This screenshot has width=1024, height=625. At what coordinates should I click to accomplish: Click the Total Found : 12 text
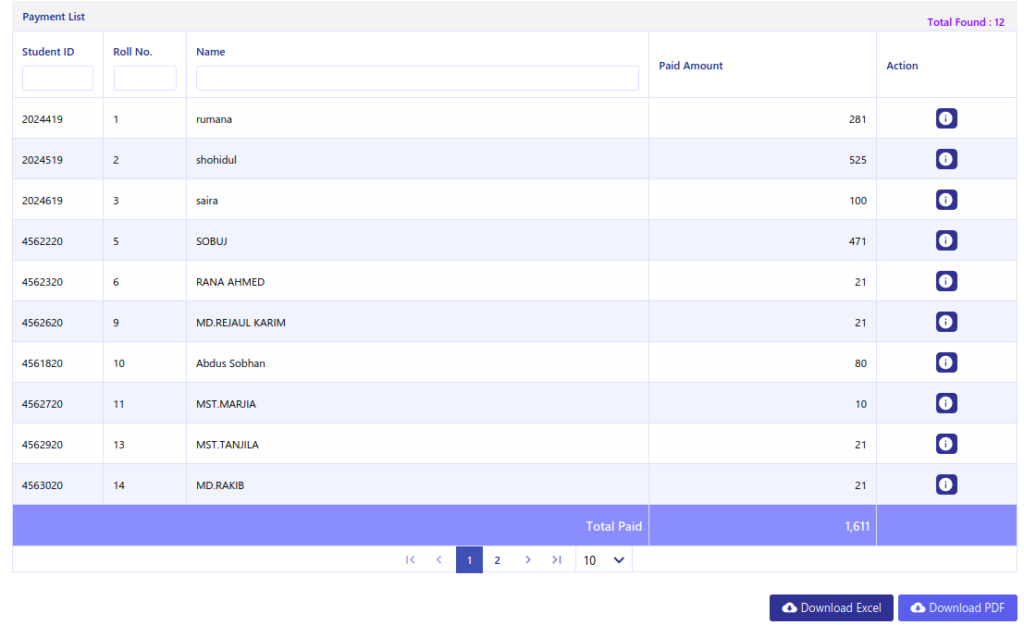click(x=965, y=22)
